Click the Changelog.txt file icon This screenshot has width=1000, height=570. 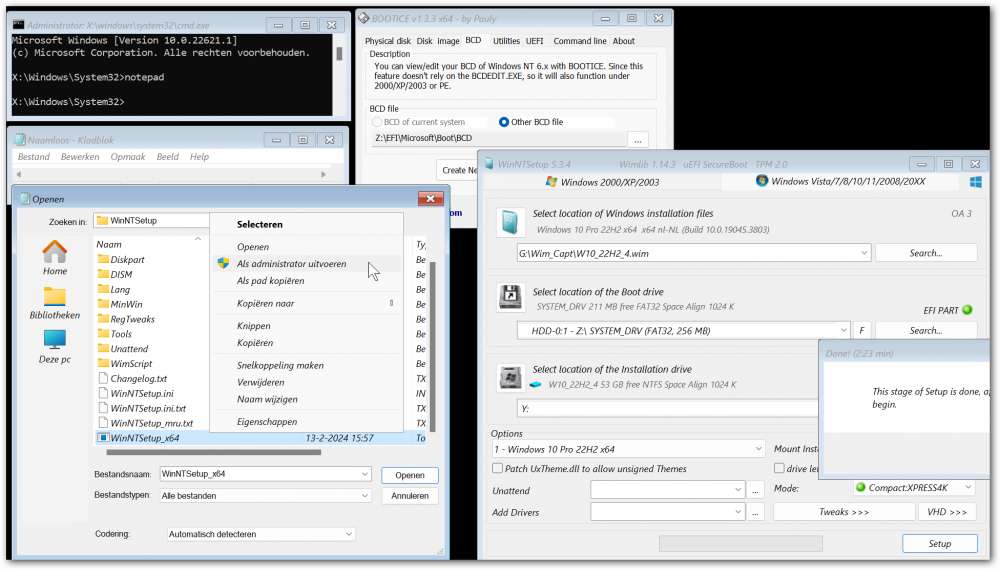tap(103, 378)
